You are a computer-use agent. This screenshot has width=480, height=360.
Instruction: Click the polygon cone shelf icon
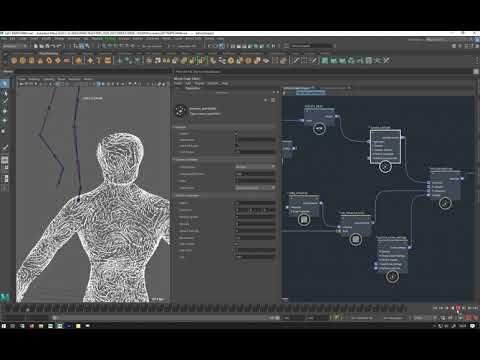[40, 60]
